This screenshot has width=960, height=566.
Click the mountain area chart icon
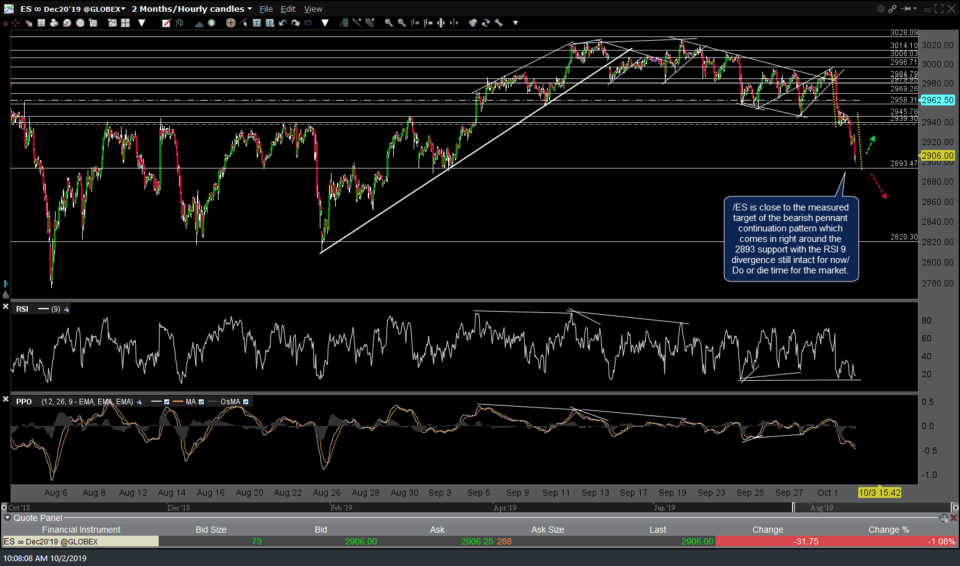point(199,23)
